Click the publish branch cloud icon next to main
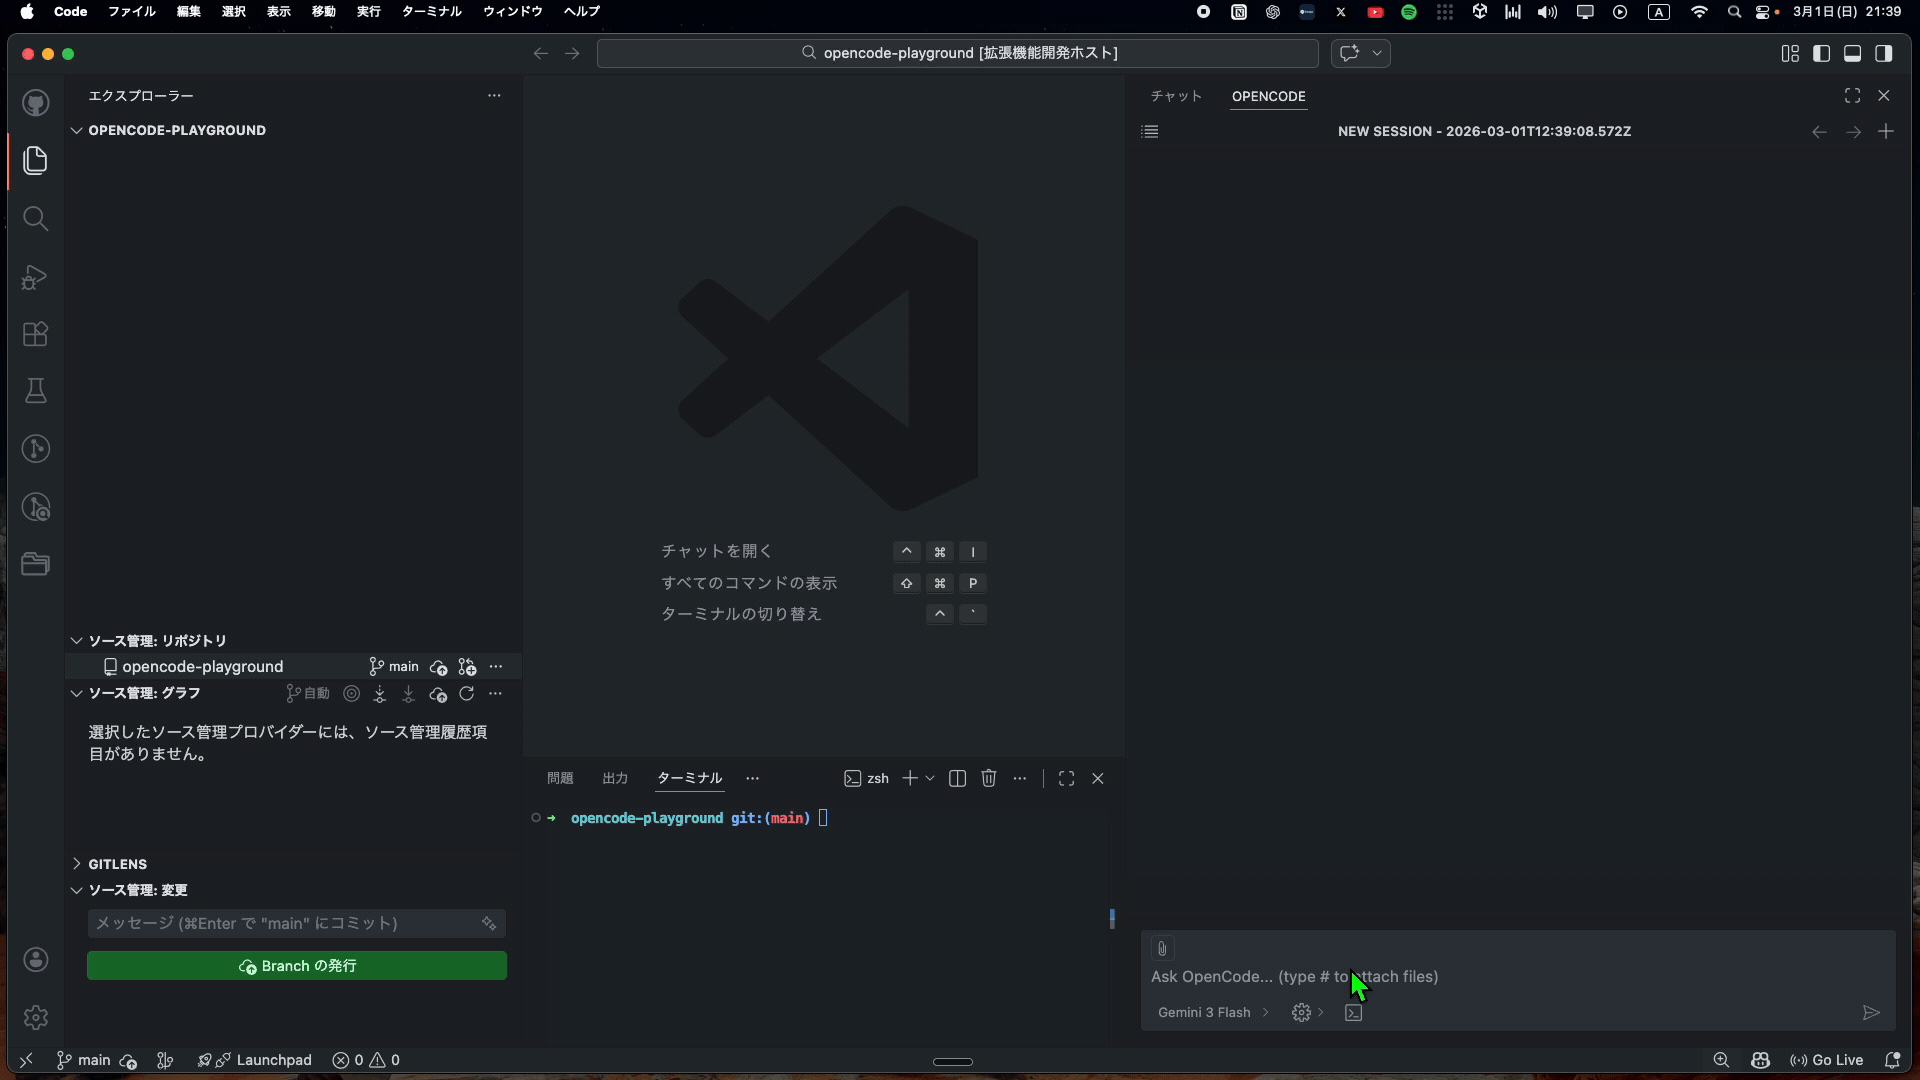The image size is (1920, 1080). click(x=440, y=667)
